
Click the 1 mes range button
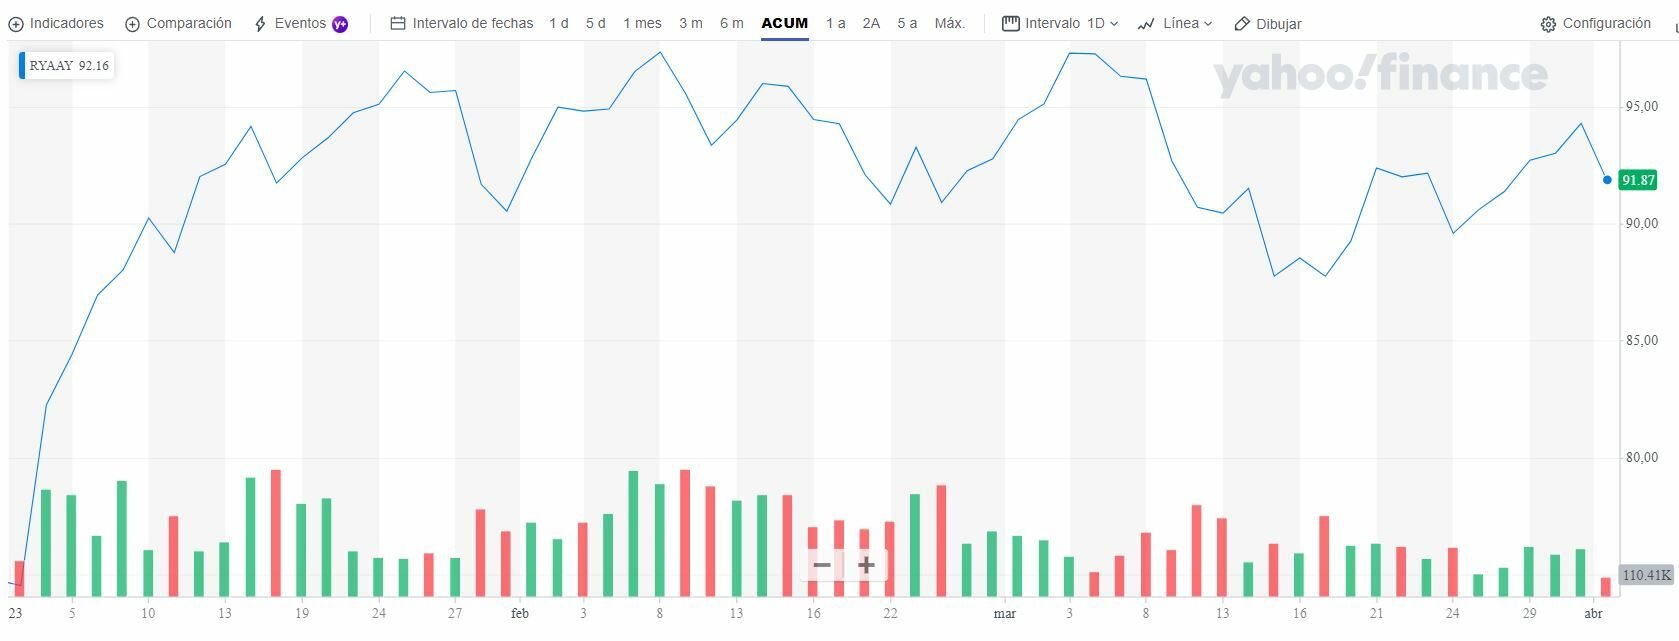(642, 23)
